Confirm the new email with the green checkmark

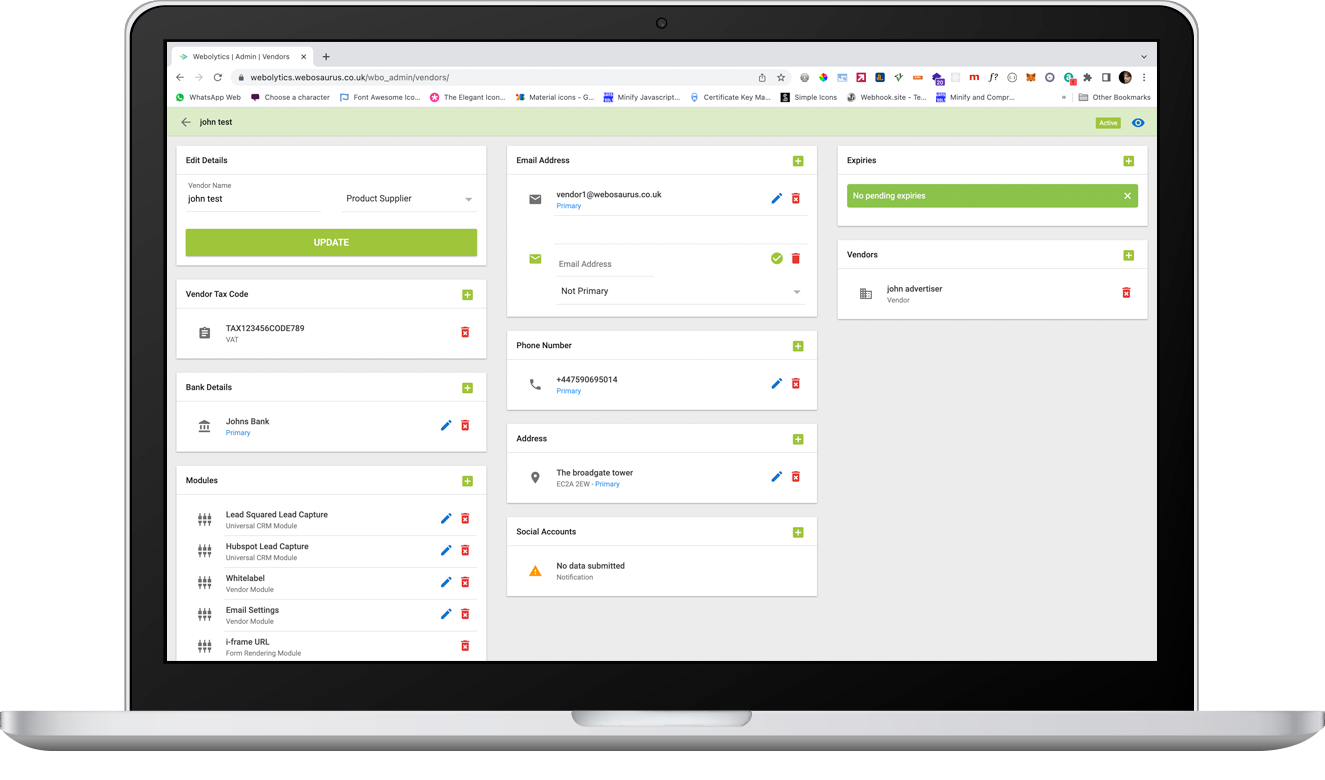[776, 258]
